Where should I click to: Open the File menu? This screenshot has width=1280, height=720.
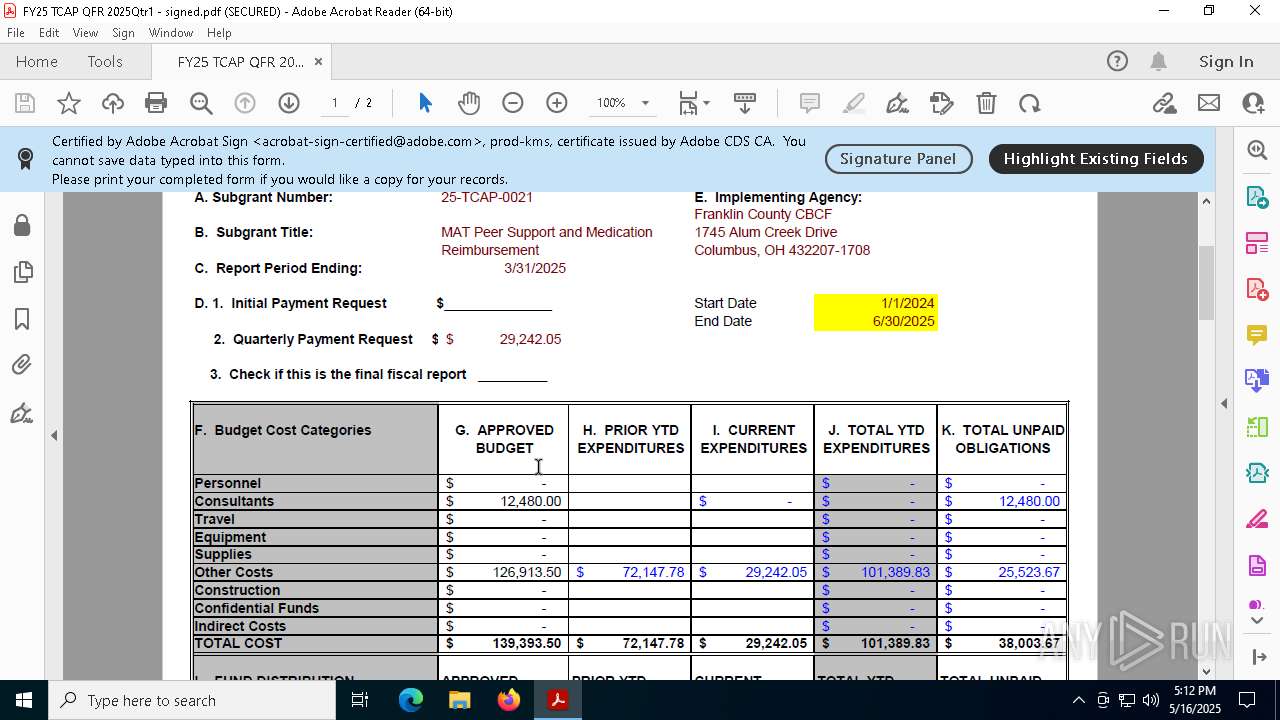(16, 33)
